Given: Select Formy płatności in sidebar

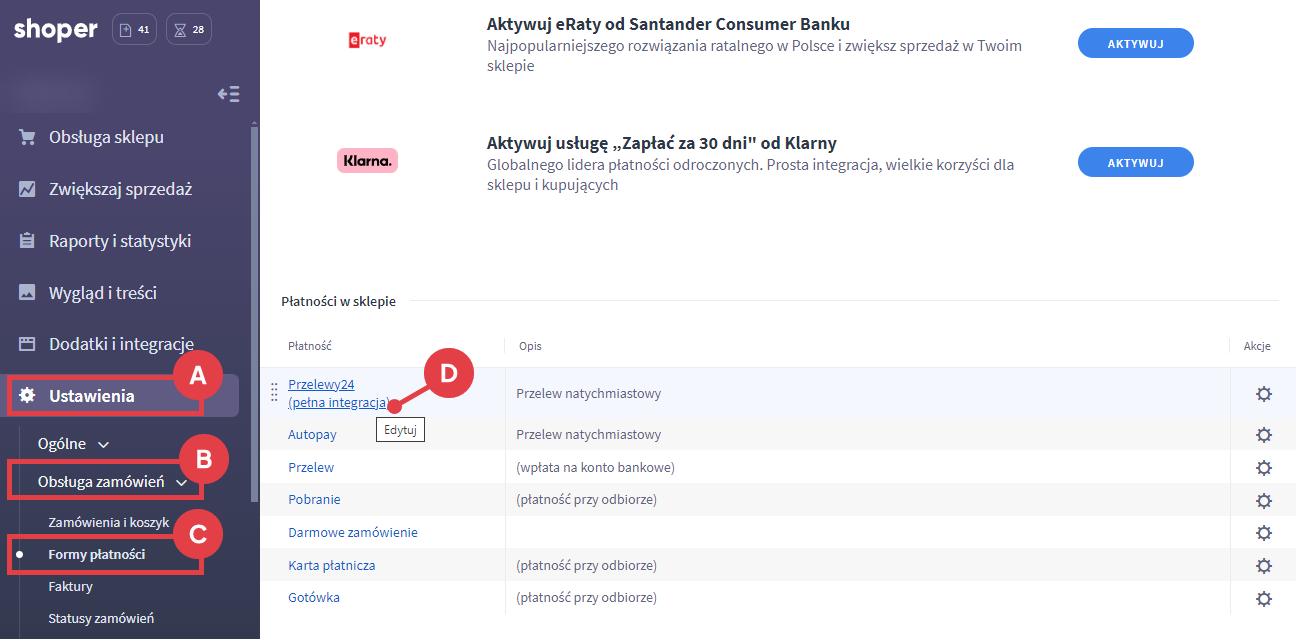Looking at the screenshot, I should [x=97, y=554].
